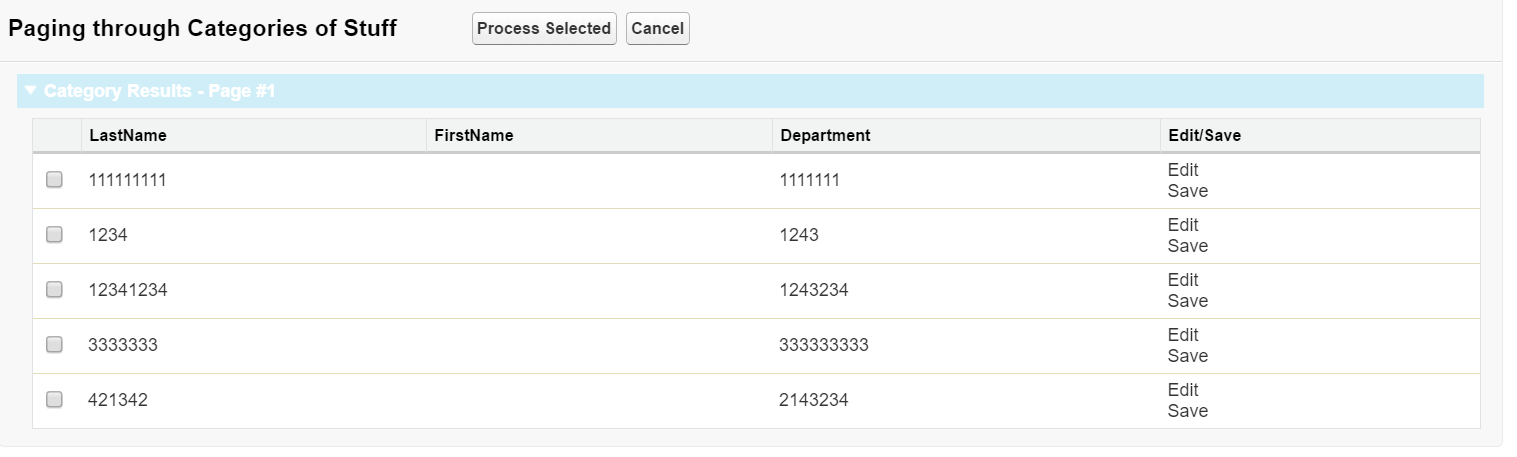Select the checkbox for LastName 1234

coord(55,235)
